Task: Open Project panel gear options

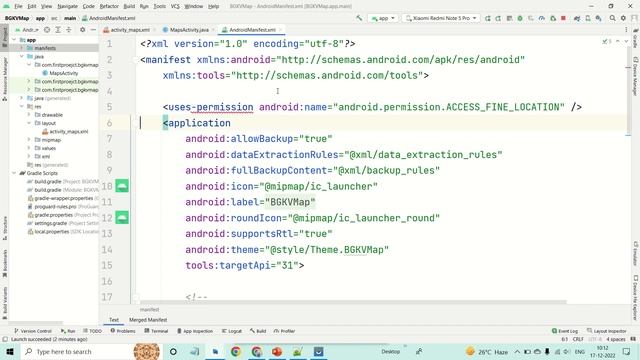Action: (x=82, y=30)
